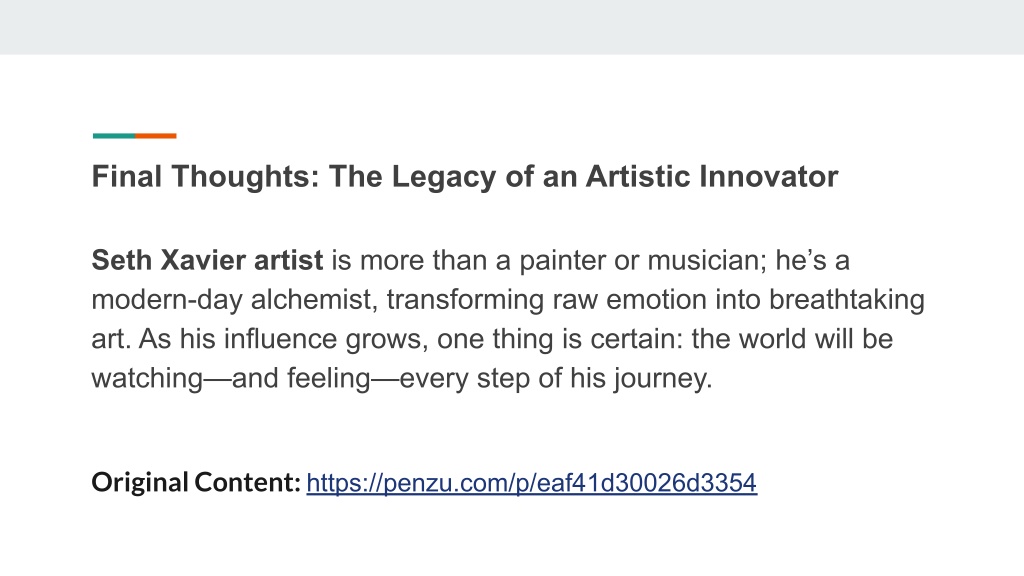The width and height of the screenshot is (1024, 576).
Task: Click the gray header band above slide
Action: tap(512, 27)
